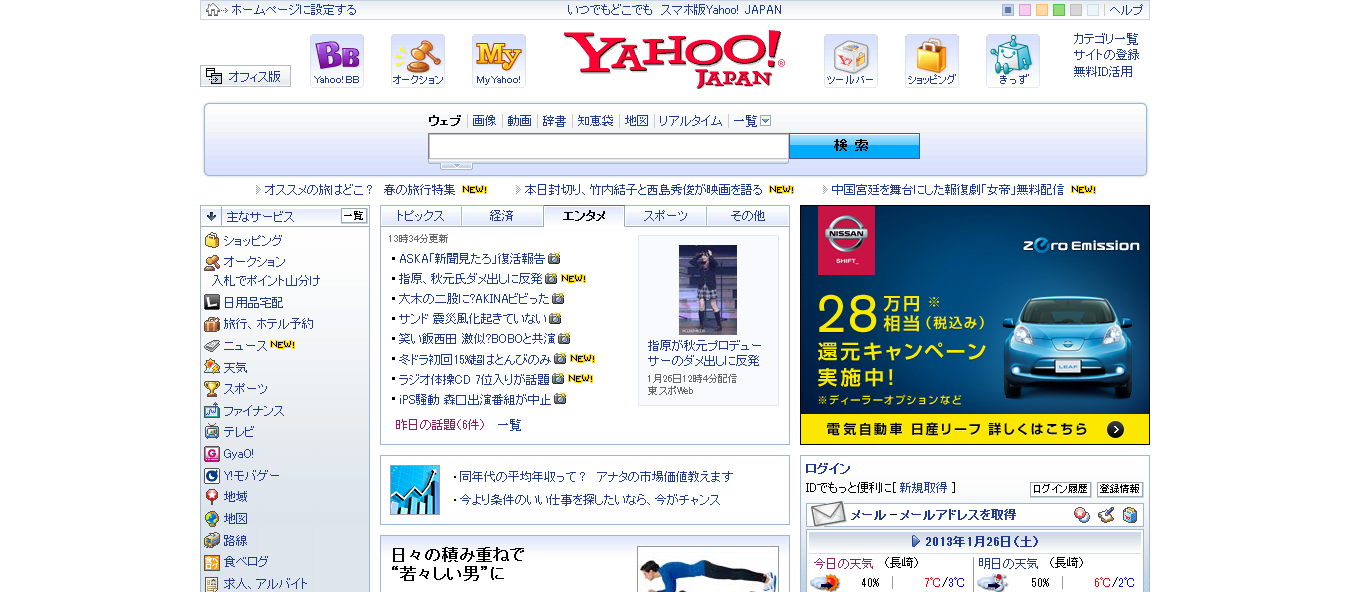Click the 新規取得 link
Viewport: 1349px width, 592px height.
[x=923, y=488]
